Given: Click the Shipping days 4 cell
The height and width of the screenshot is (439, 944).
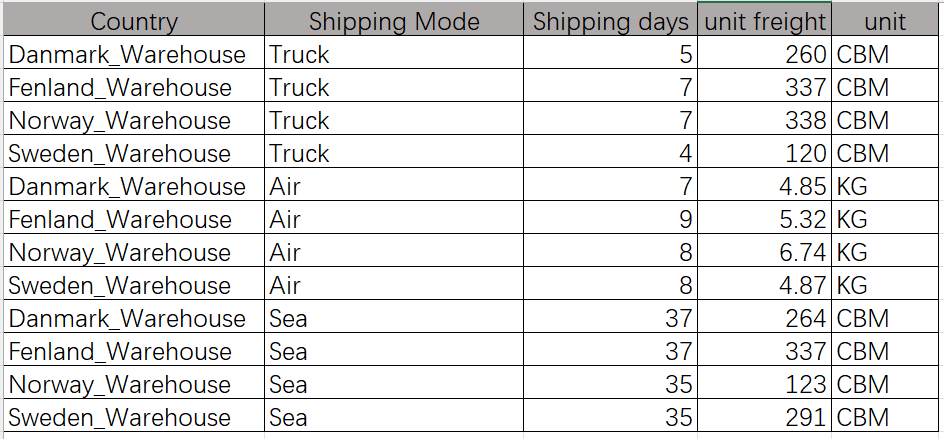Looking at the screenshot, I should [610, 152].
